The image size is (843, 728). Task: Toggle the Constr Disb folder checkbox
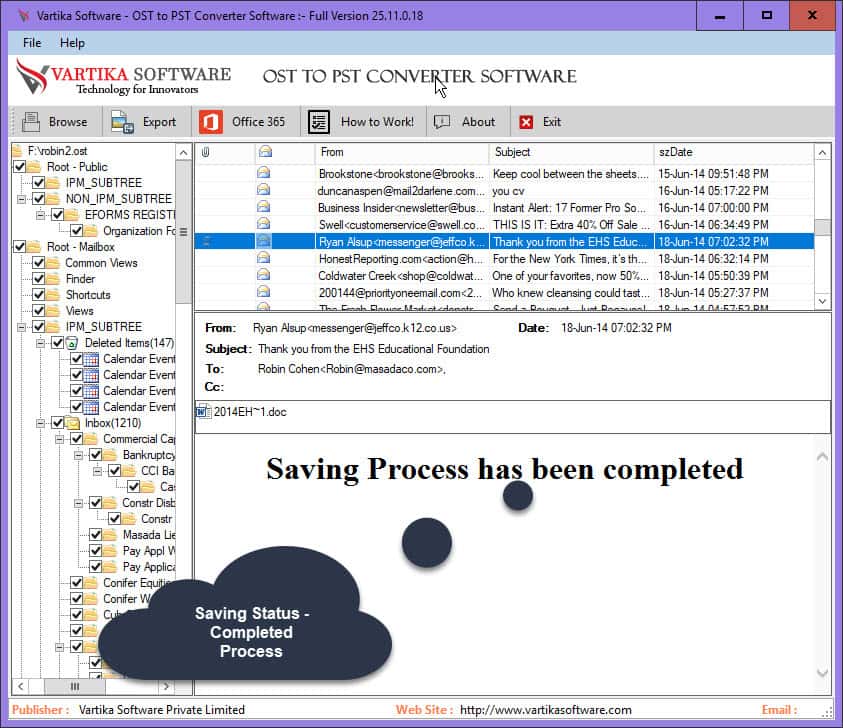pos(96,503)
